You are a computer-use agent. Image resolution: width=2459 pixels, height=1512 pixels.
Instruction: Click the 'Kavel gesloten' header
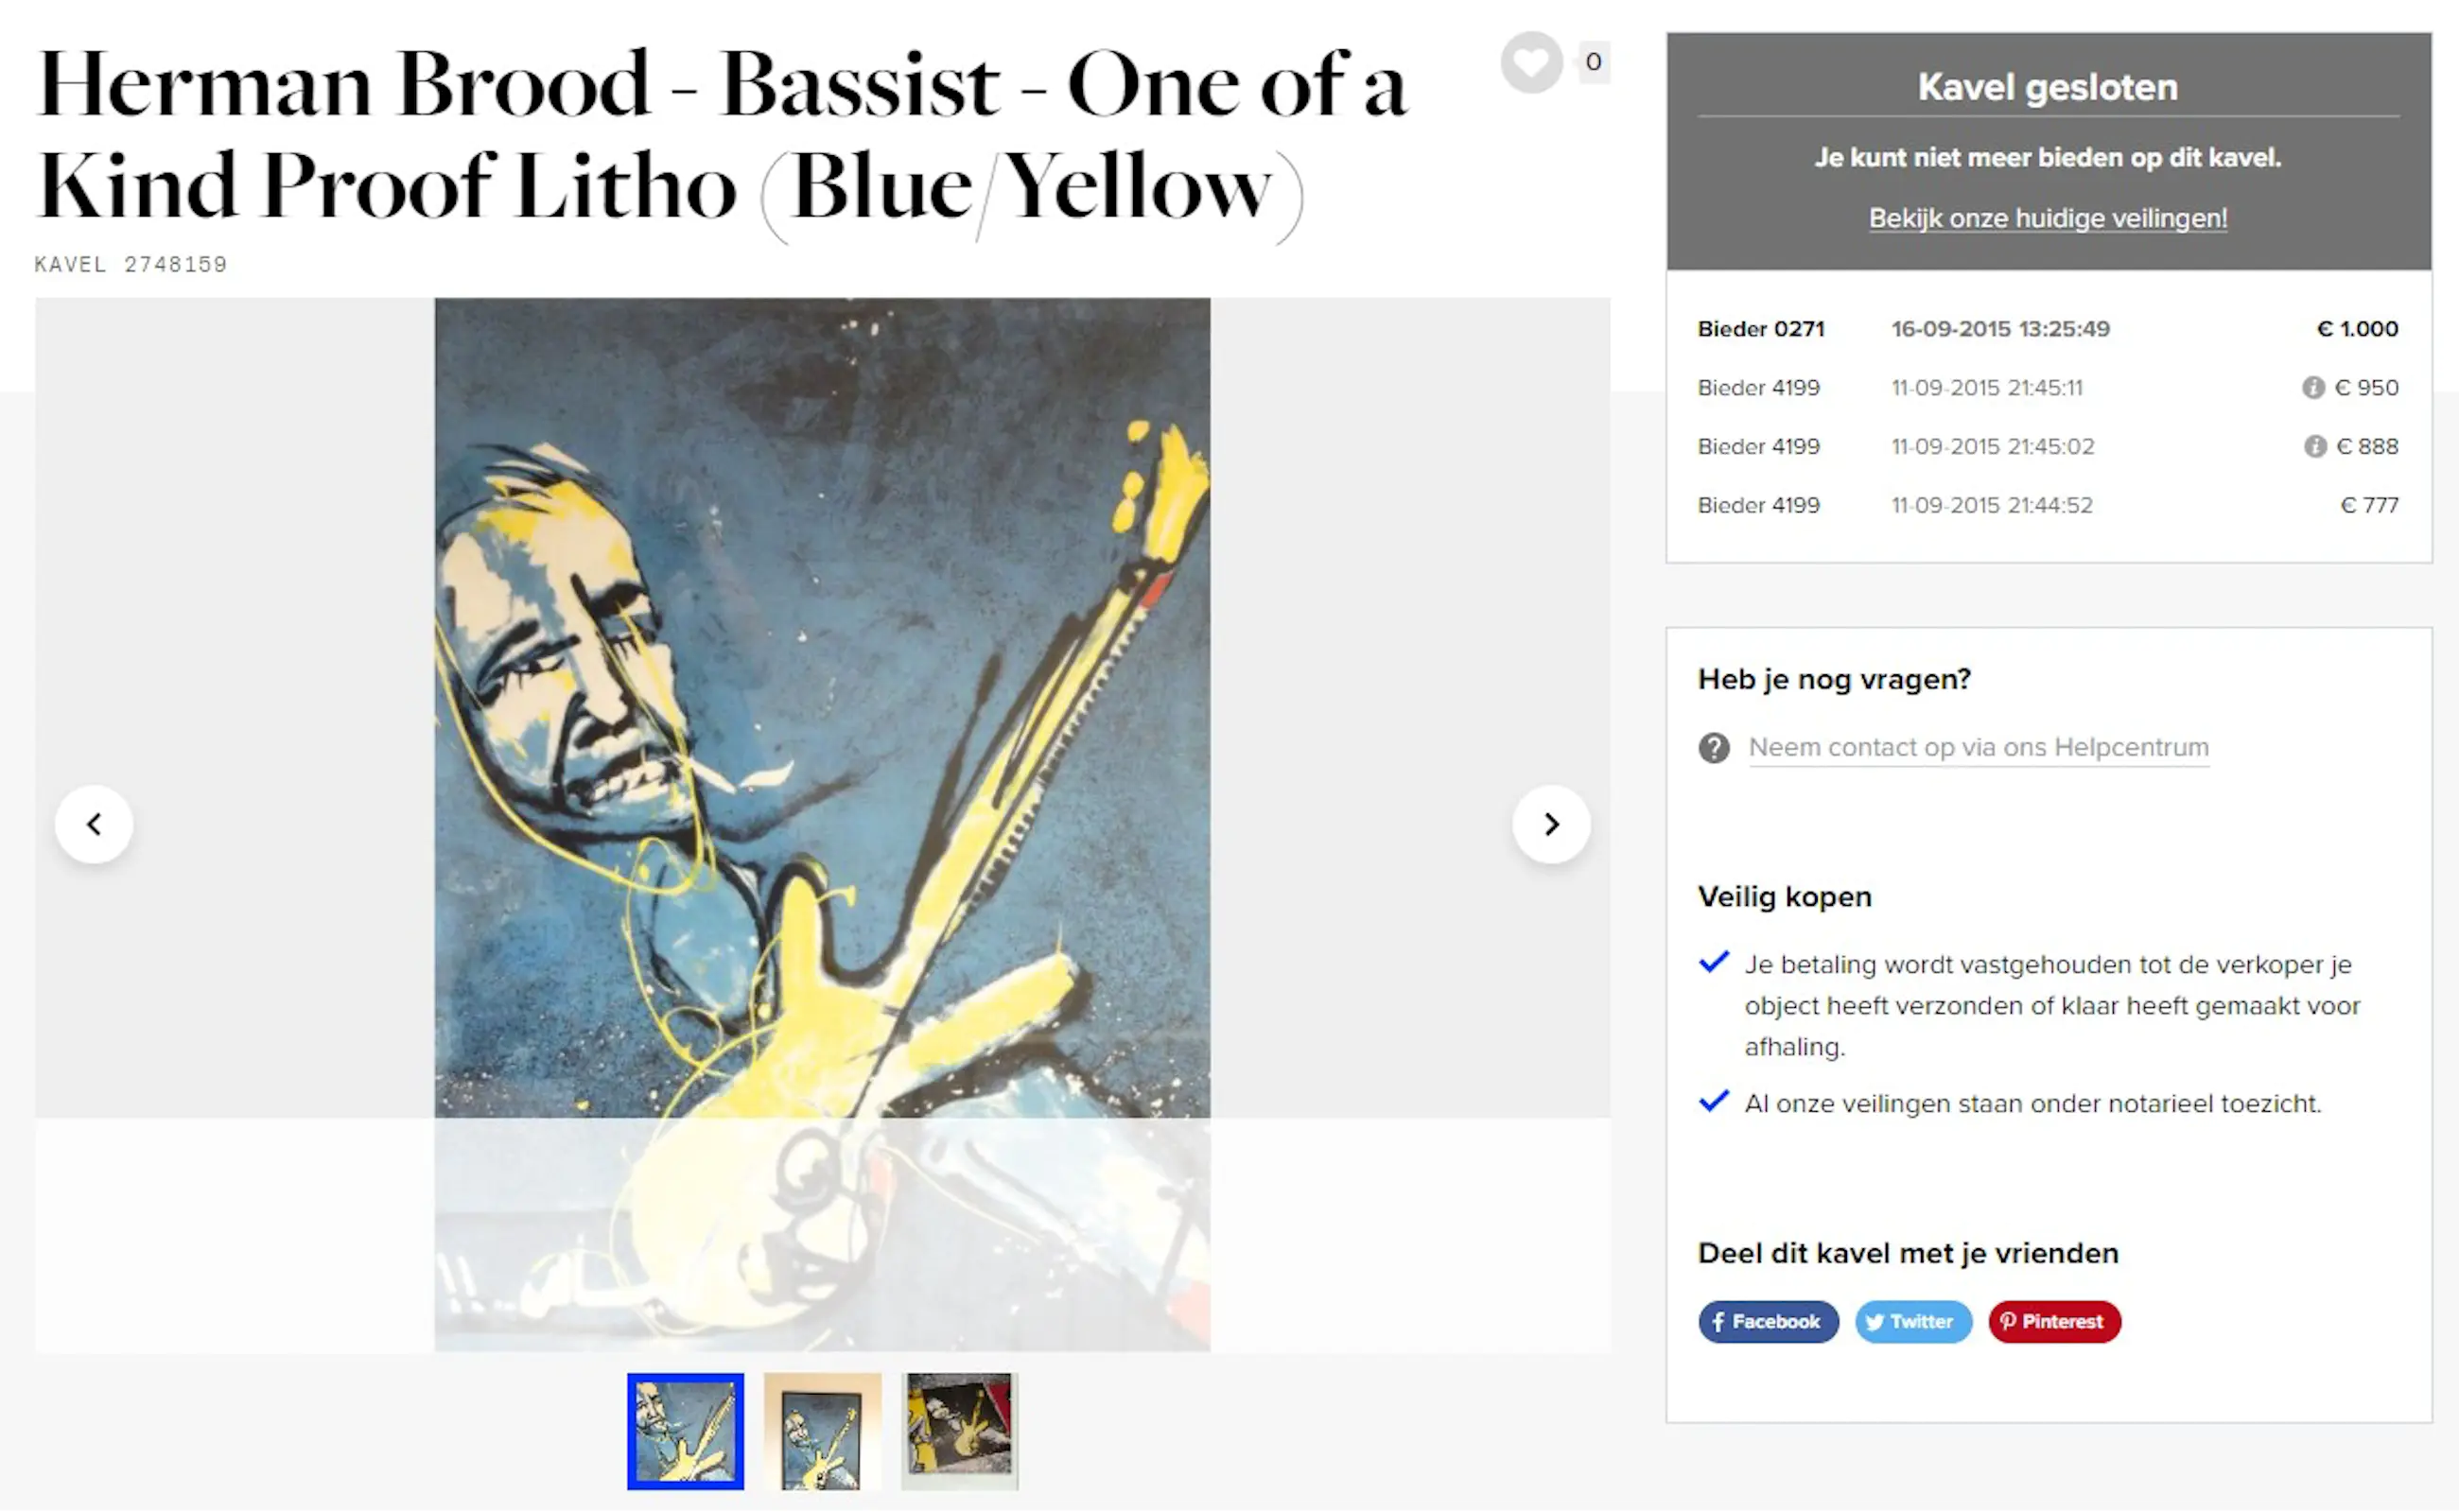coord(2047,87)
